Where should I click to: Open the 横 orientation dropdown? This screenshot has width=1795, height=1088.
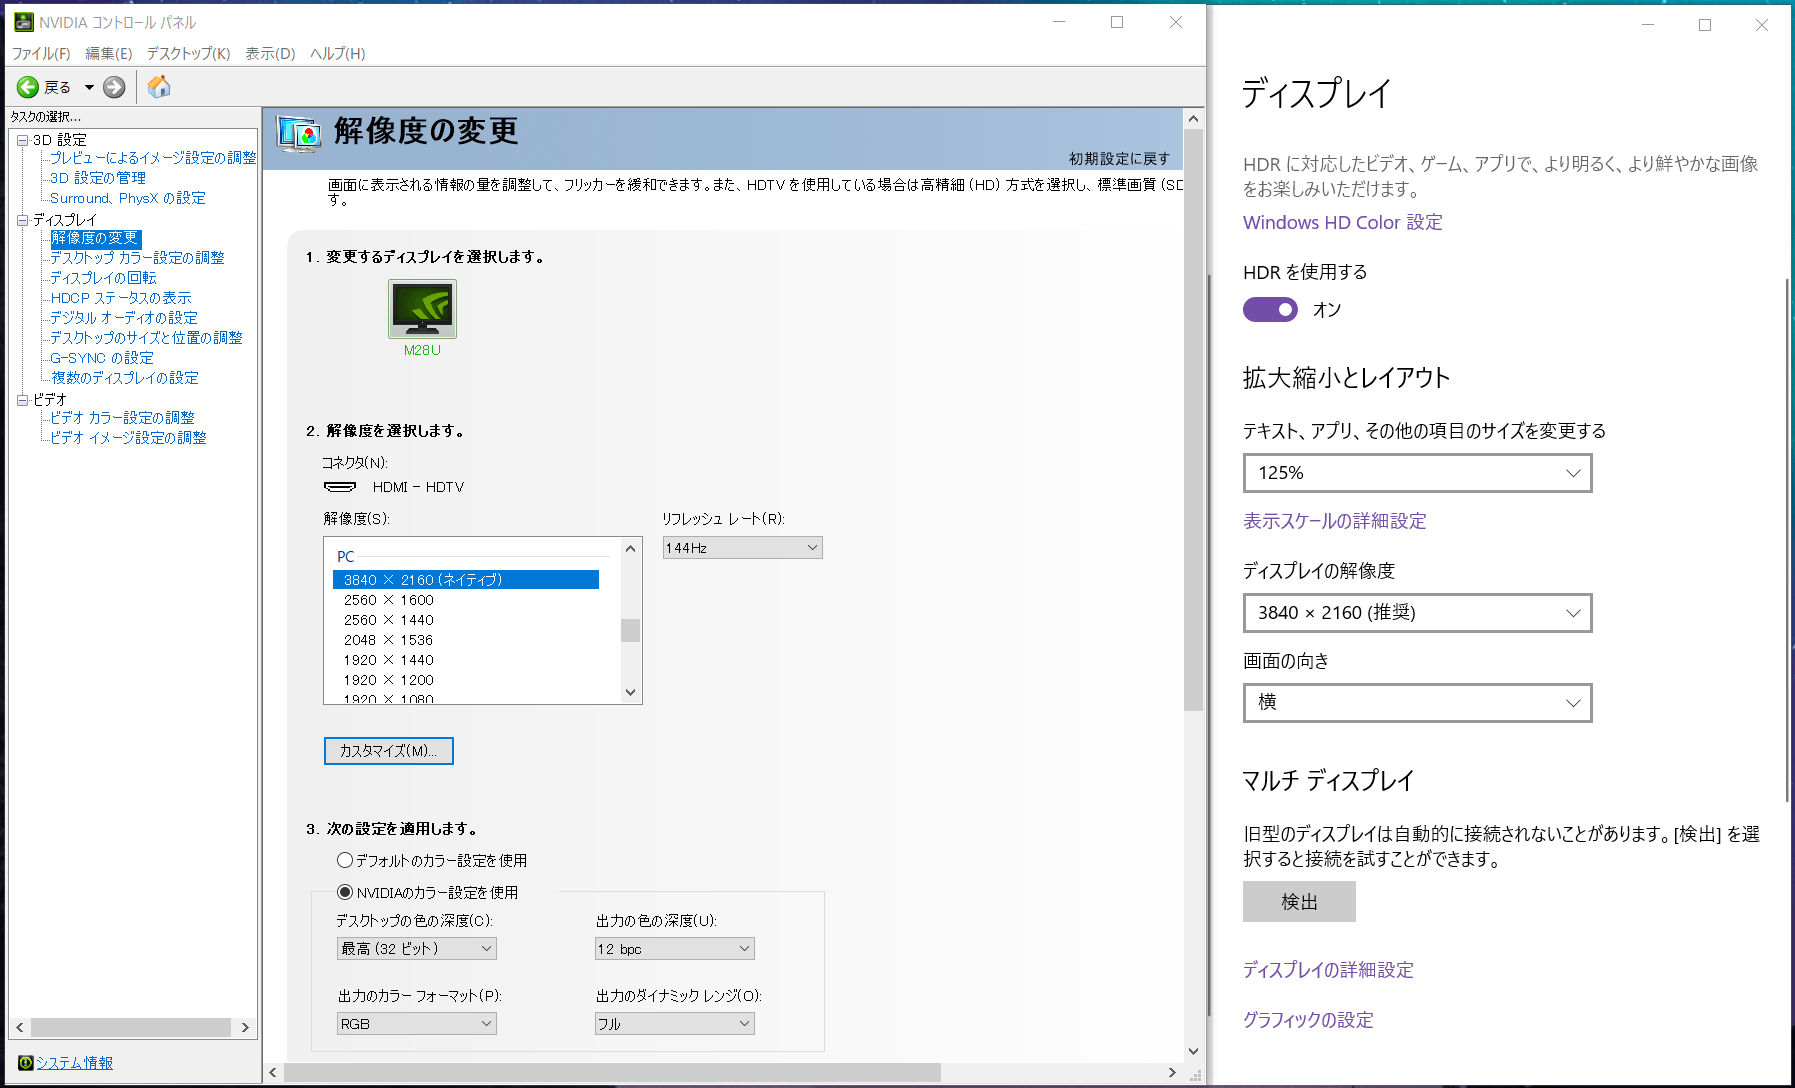(x=1417, y=703)
